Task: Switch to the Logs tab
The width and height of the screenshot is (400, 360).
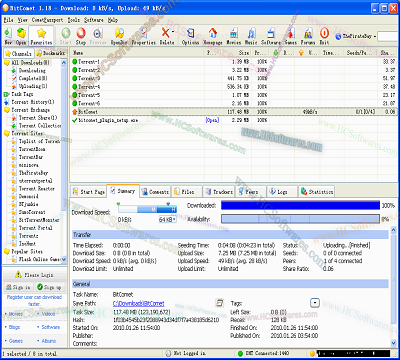Action: click(x=282, y=192)
